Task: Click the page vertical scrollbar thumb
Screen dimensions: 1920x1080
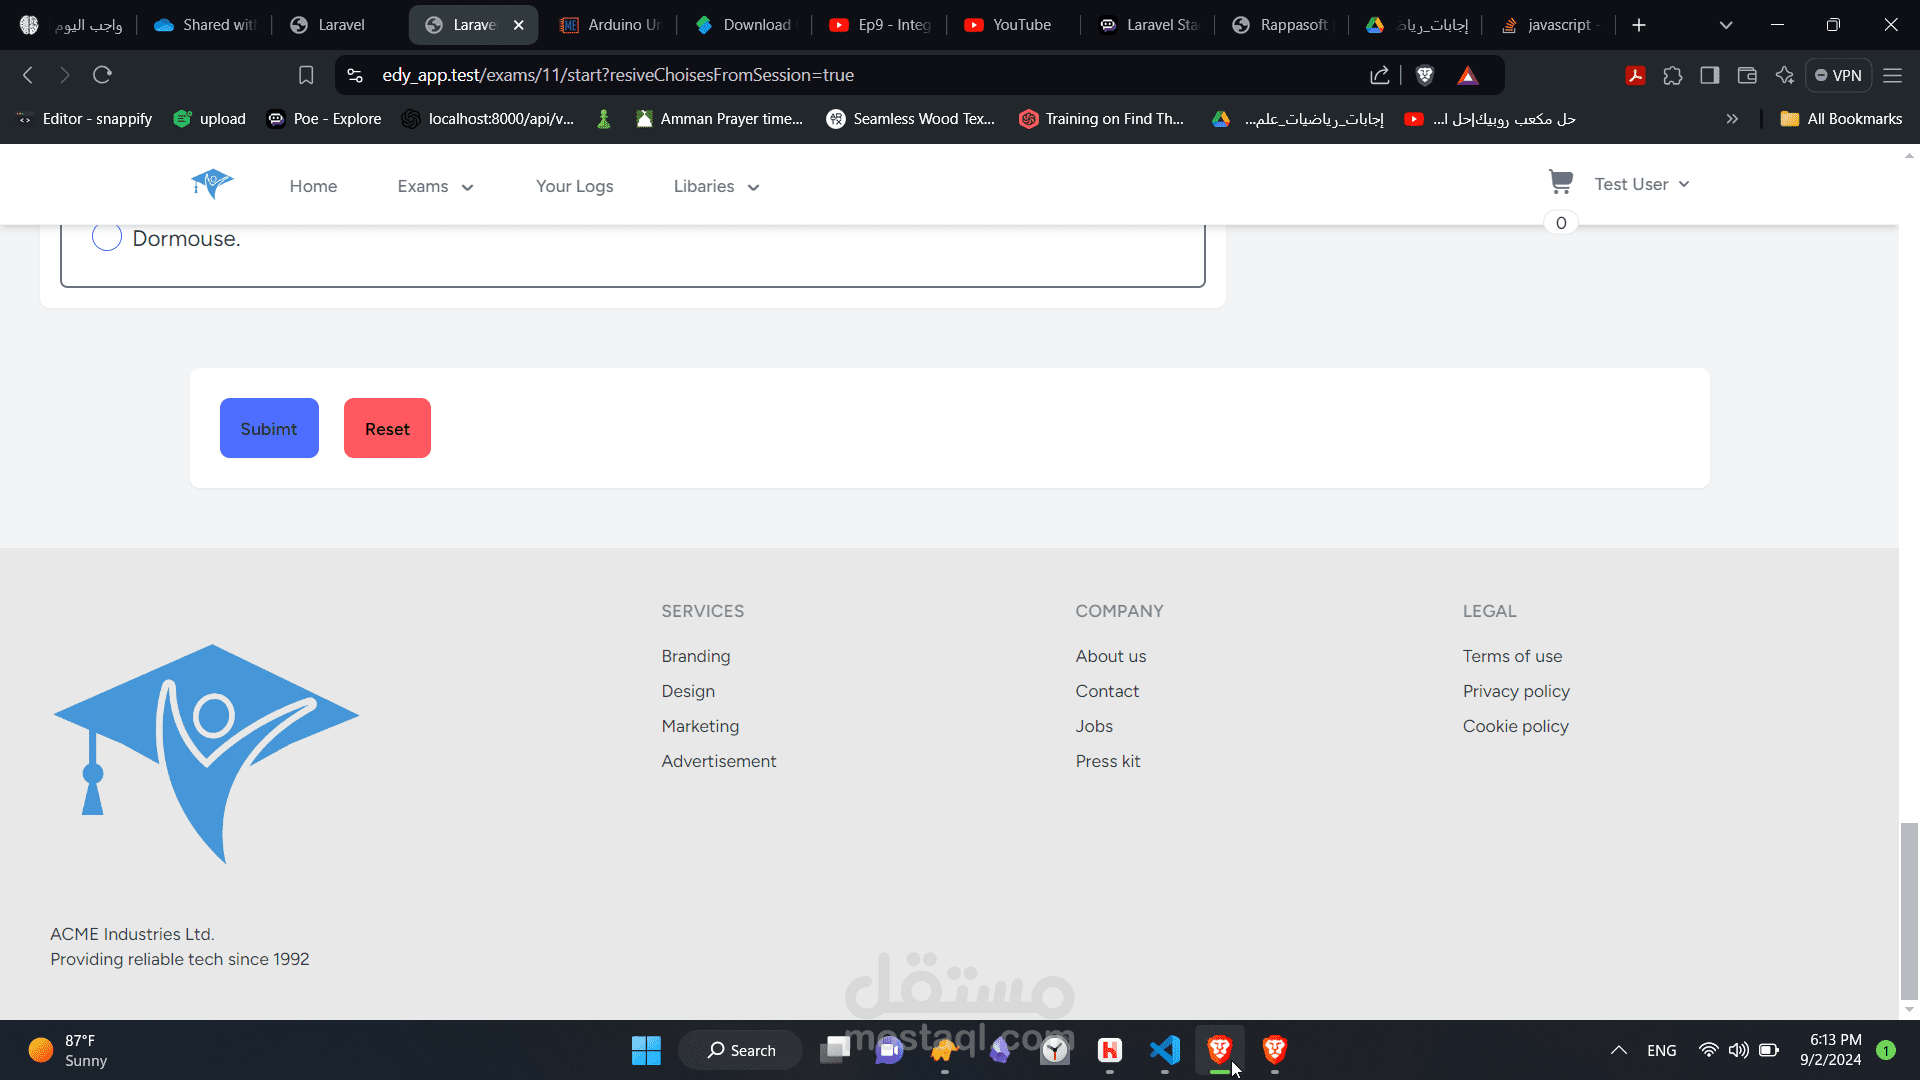Action: (x=1909, y=910)
